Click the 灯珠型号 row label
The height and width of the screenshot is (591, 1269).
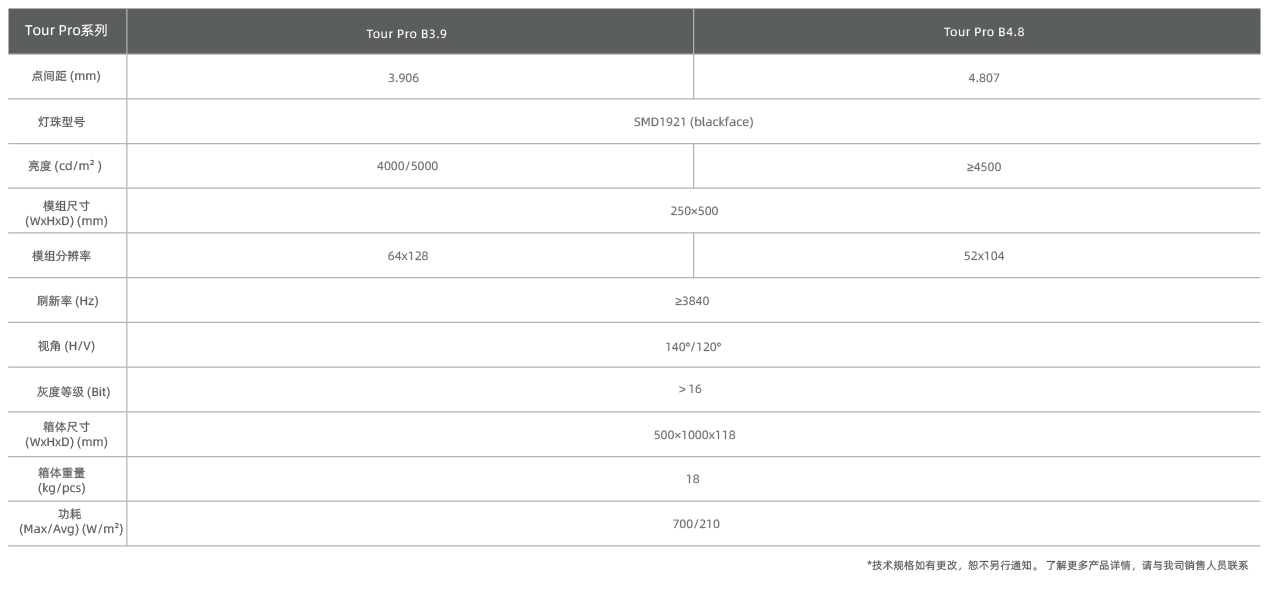(x=66, y=122)
